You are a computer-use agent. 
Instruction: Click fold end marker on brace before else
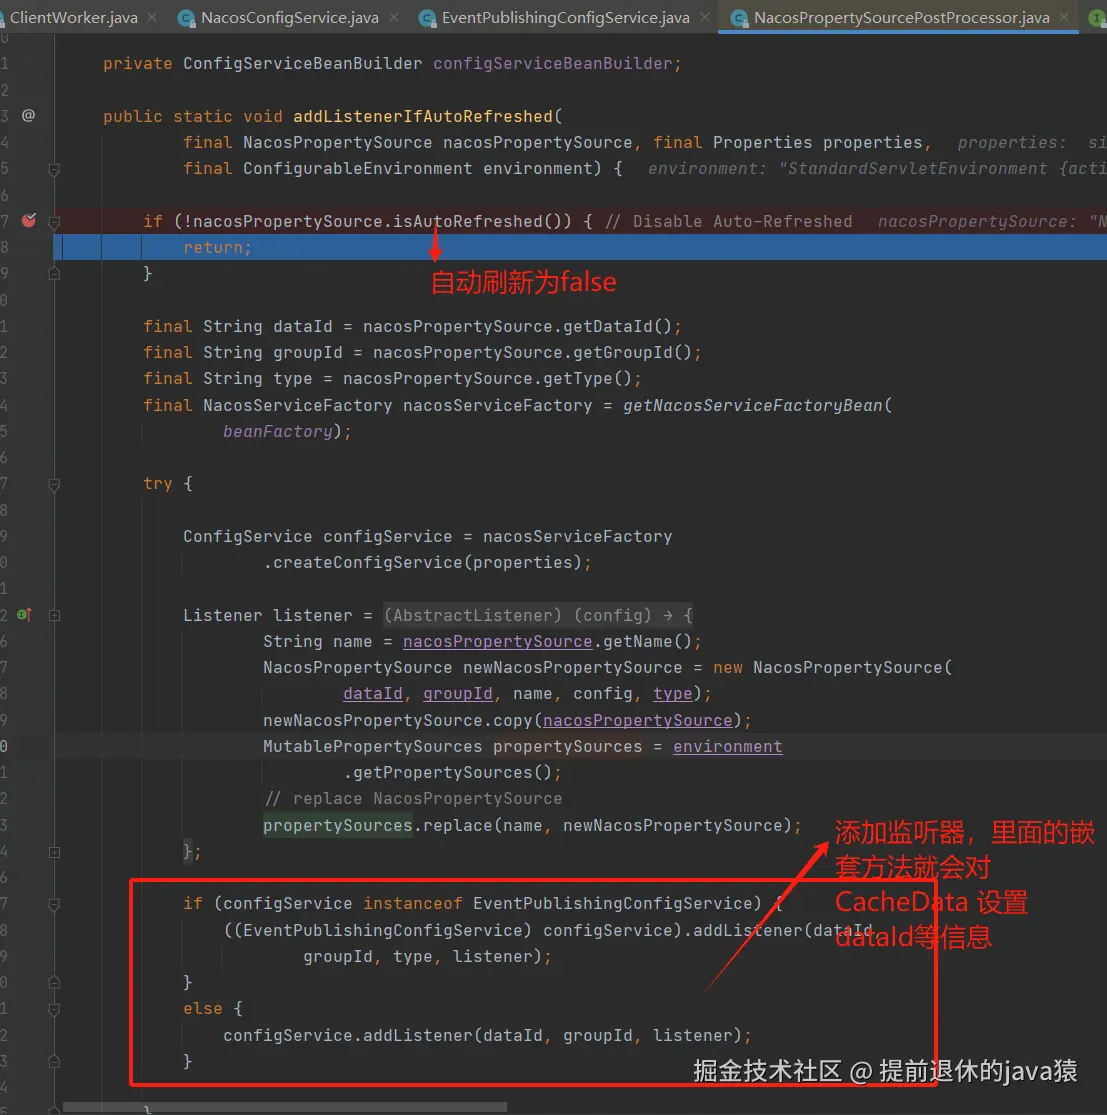(x=54, y=983)
